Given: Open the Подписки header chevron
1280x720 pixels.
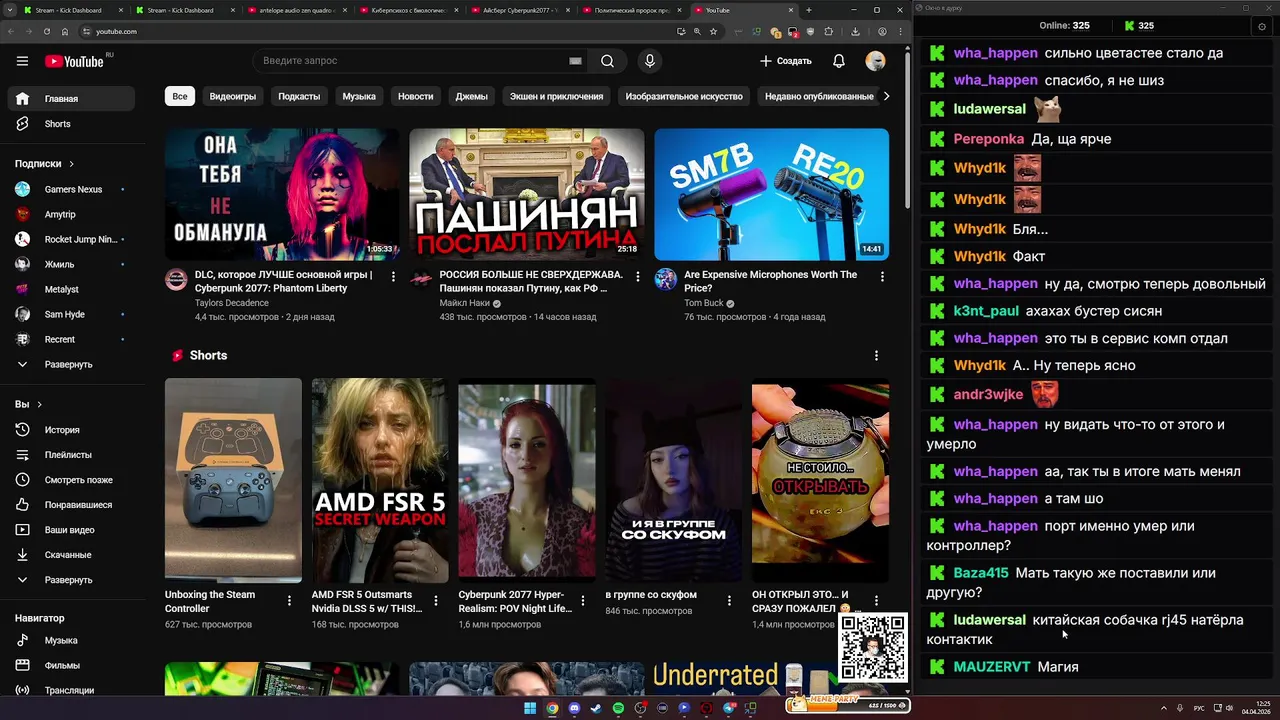Looking at the screenshot, I should click(x=71, y=164).
